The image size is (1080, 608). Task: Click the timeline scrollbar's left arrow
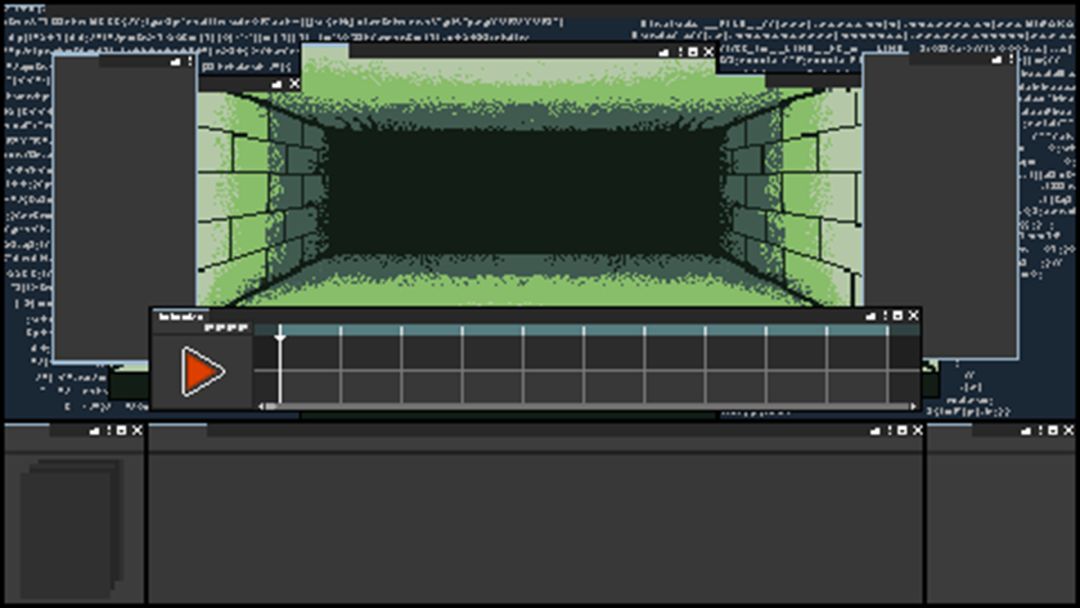point(261,407)
